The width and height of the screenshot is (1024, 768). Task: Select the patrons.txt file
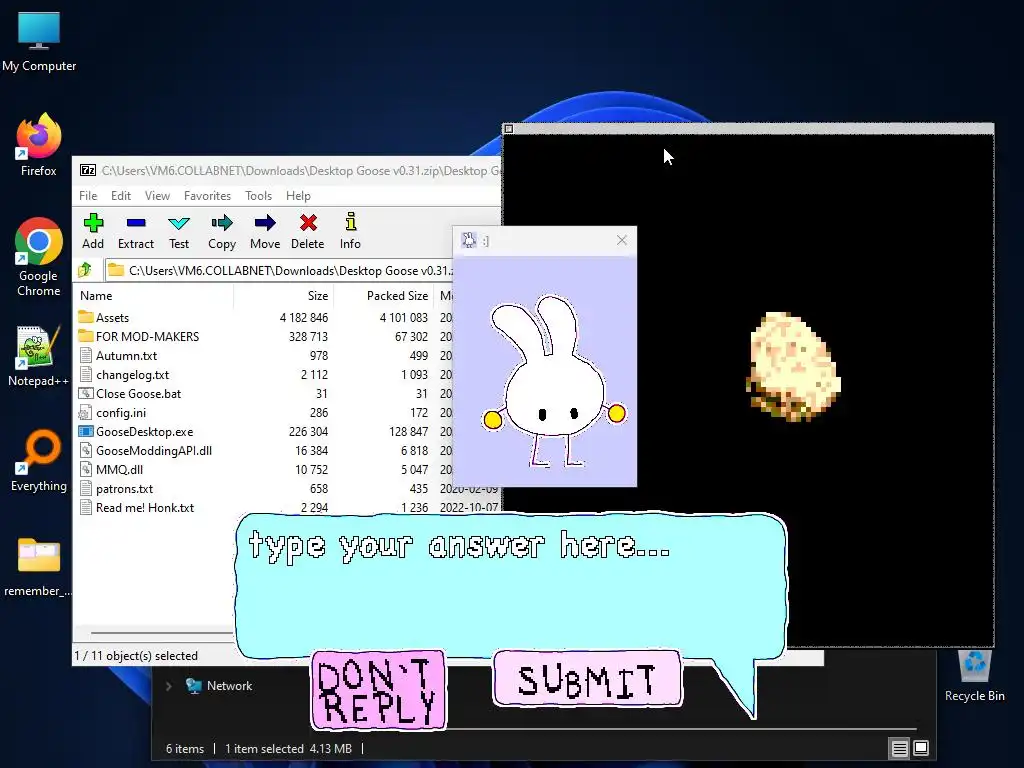(116, 488)
